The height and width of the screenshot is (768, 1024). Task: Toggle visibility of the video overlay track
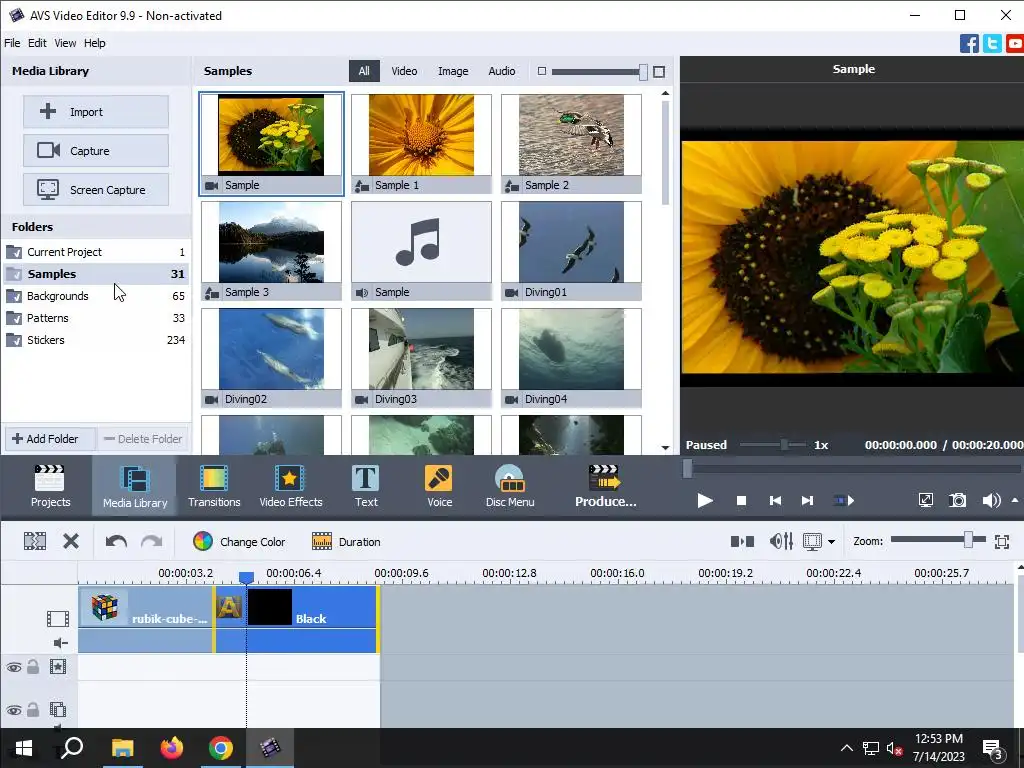(14, 710)
